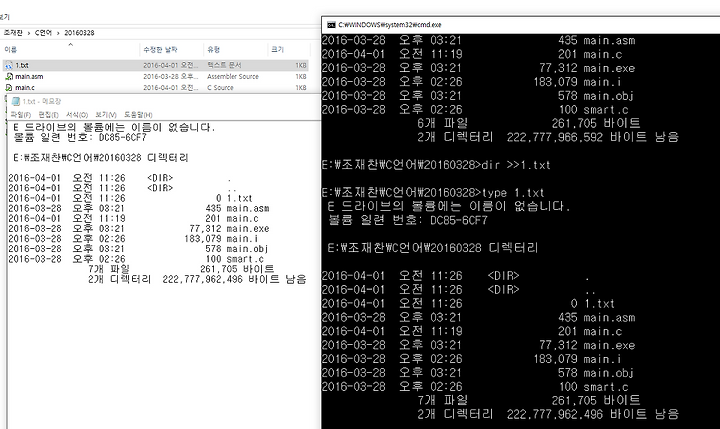Select the 1.txt file icon in Explorer
Image resolution: width=720 pixels, height=429 pixels.
(9, 66)
